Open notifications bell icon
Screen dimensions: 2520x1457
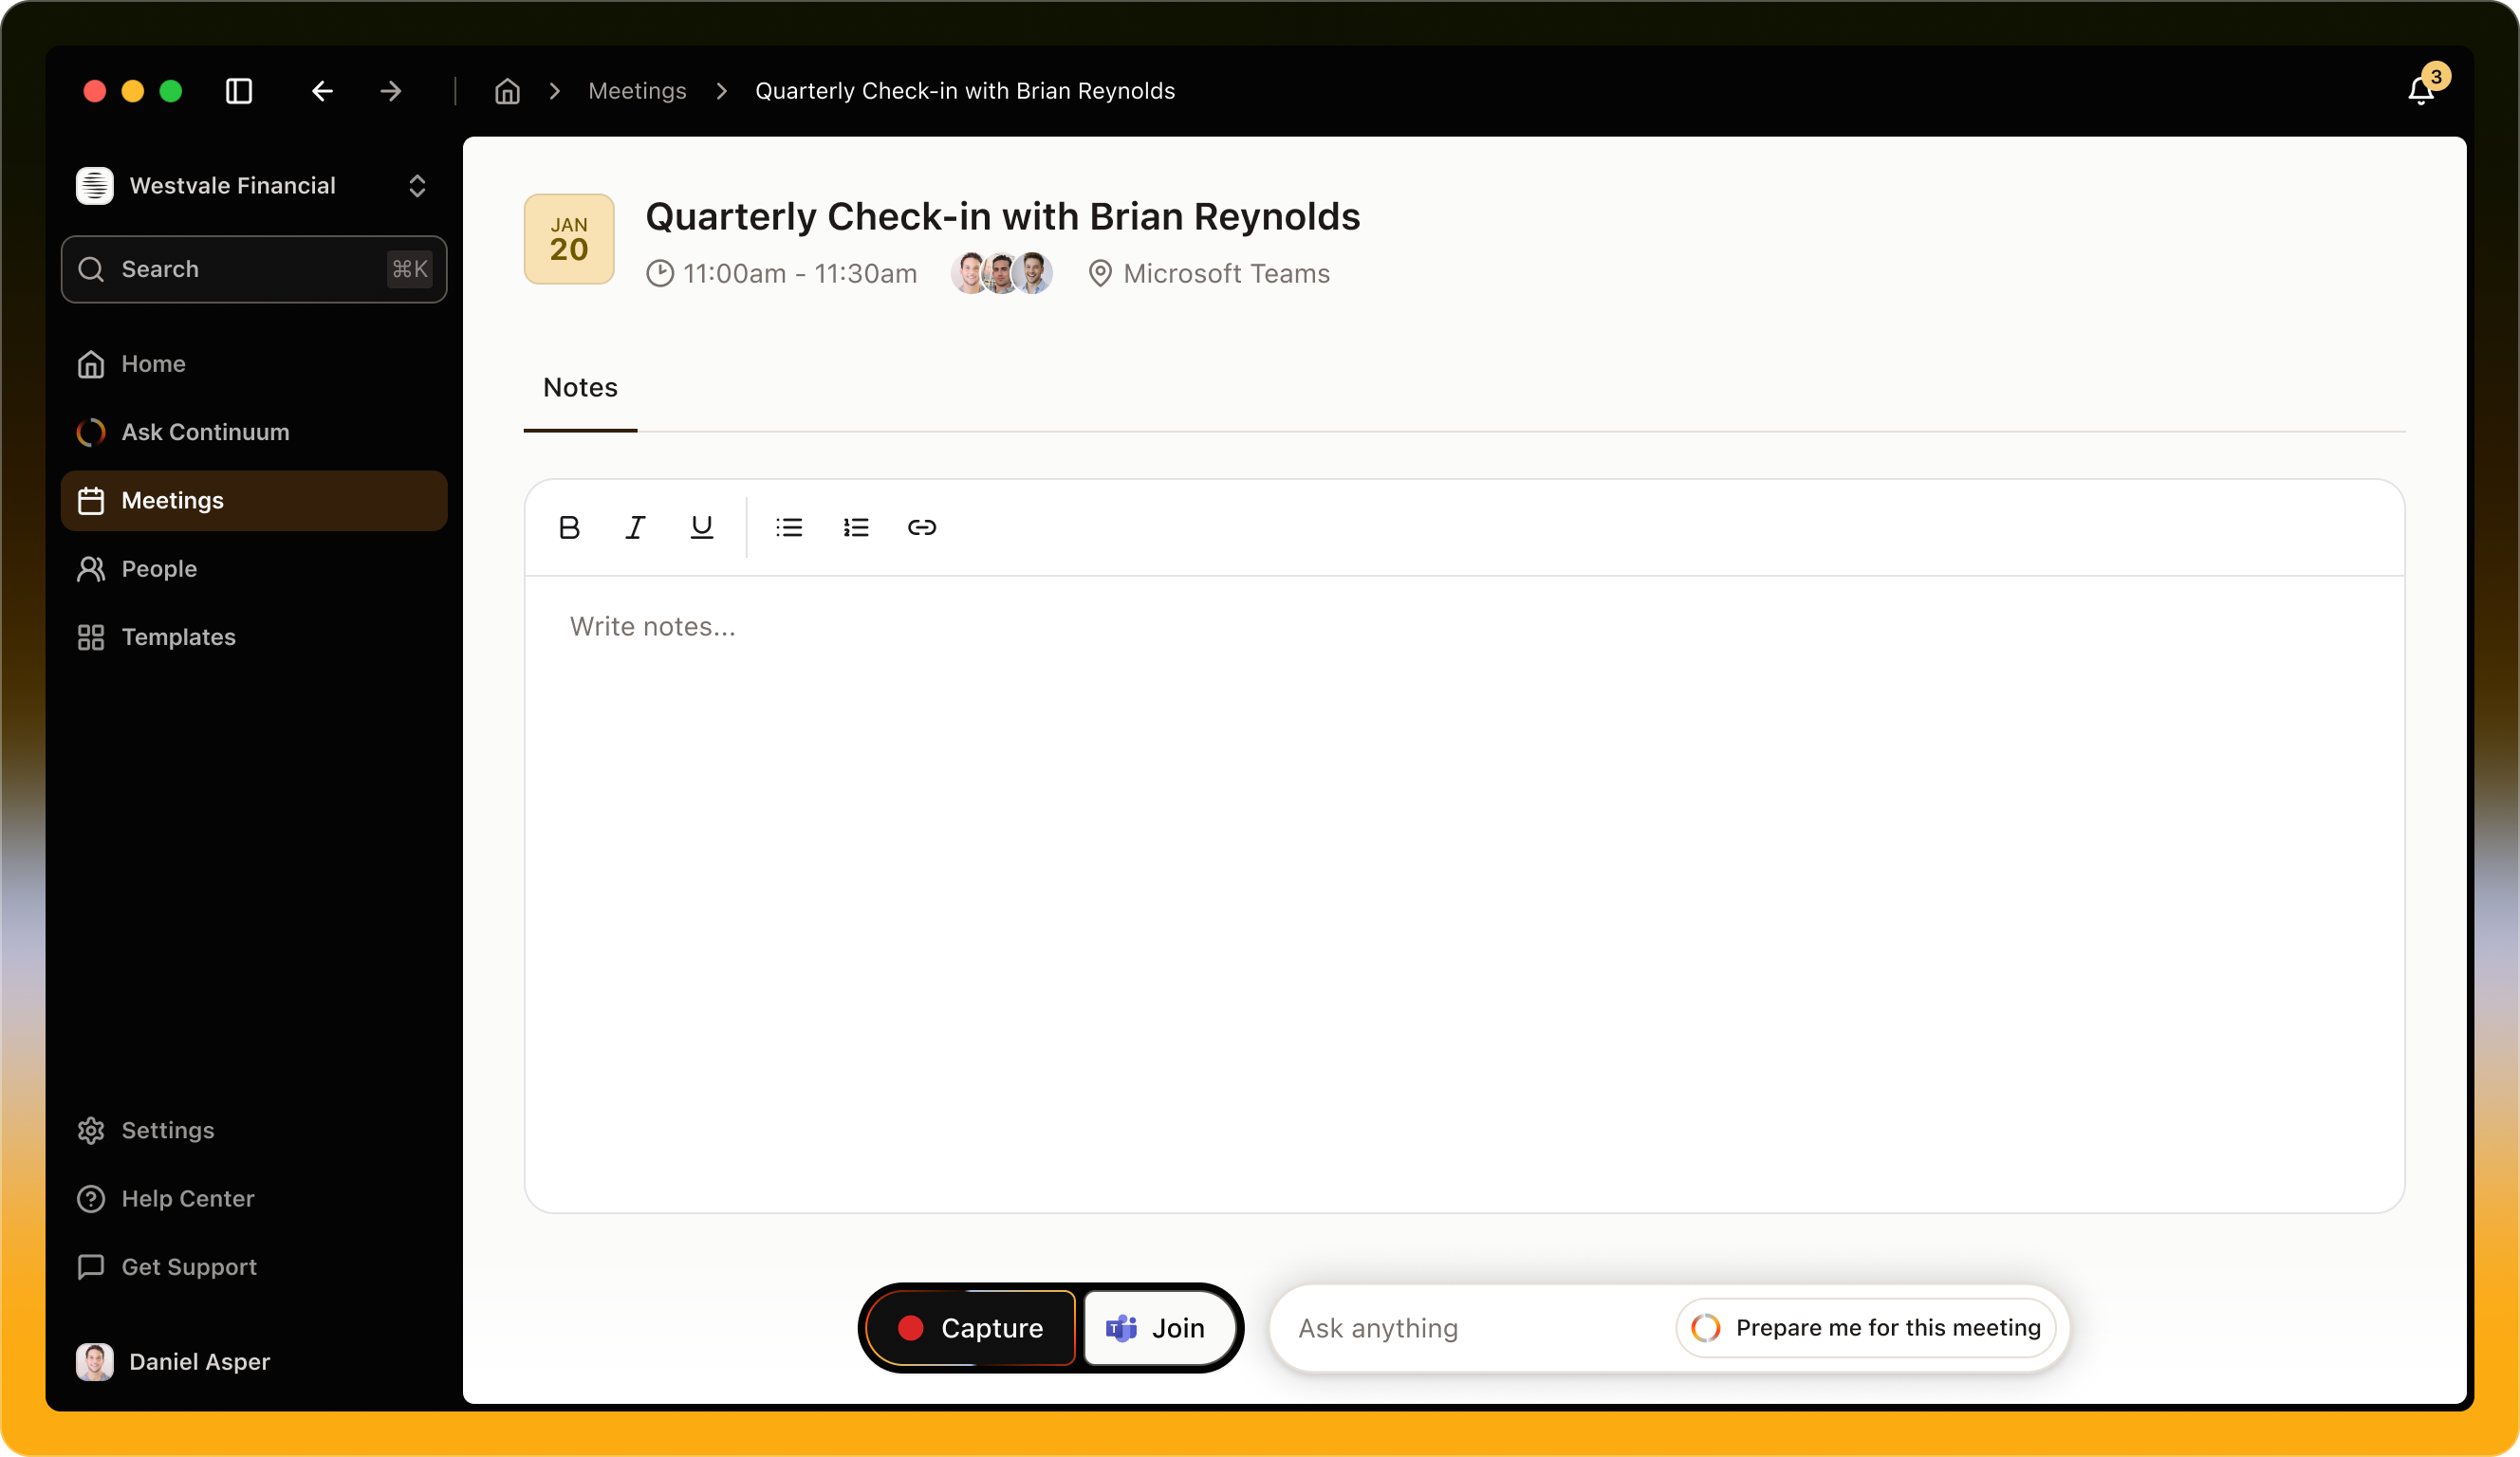pos(2421,91)
